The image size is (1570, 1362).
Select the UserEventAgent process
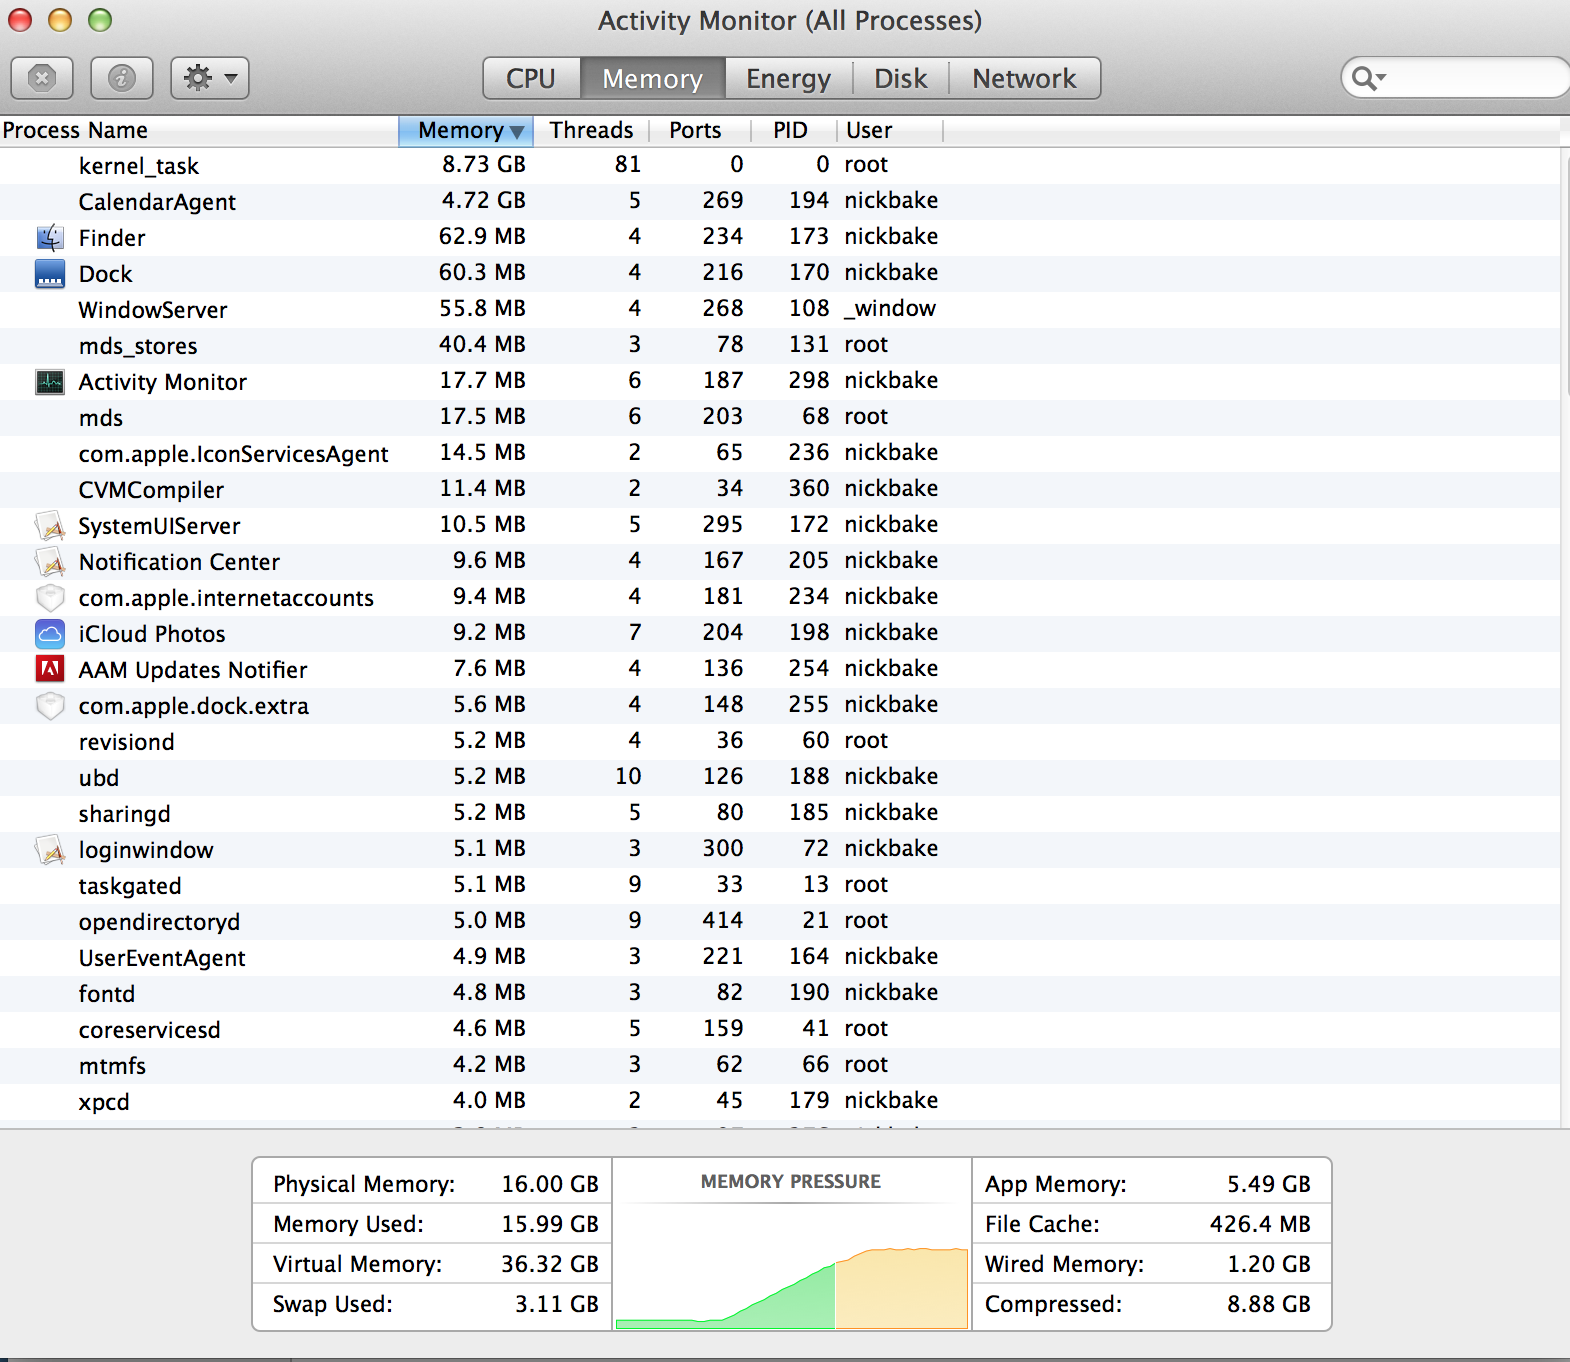(x=780, y=957)
